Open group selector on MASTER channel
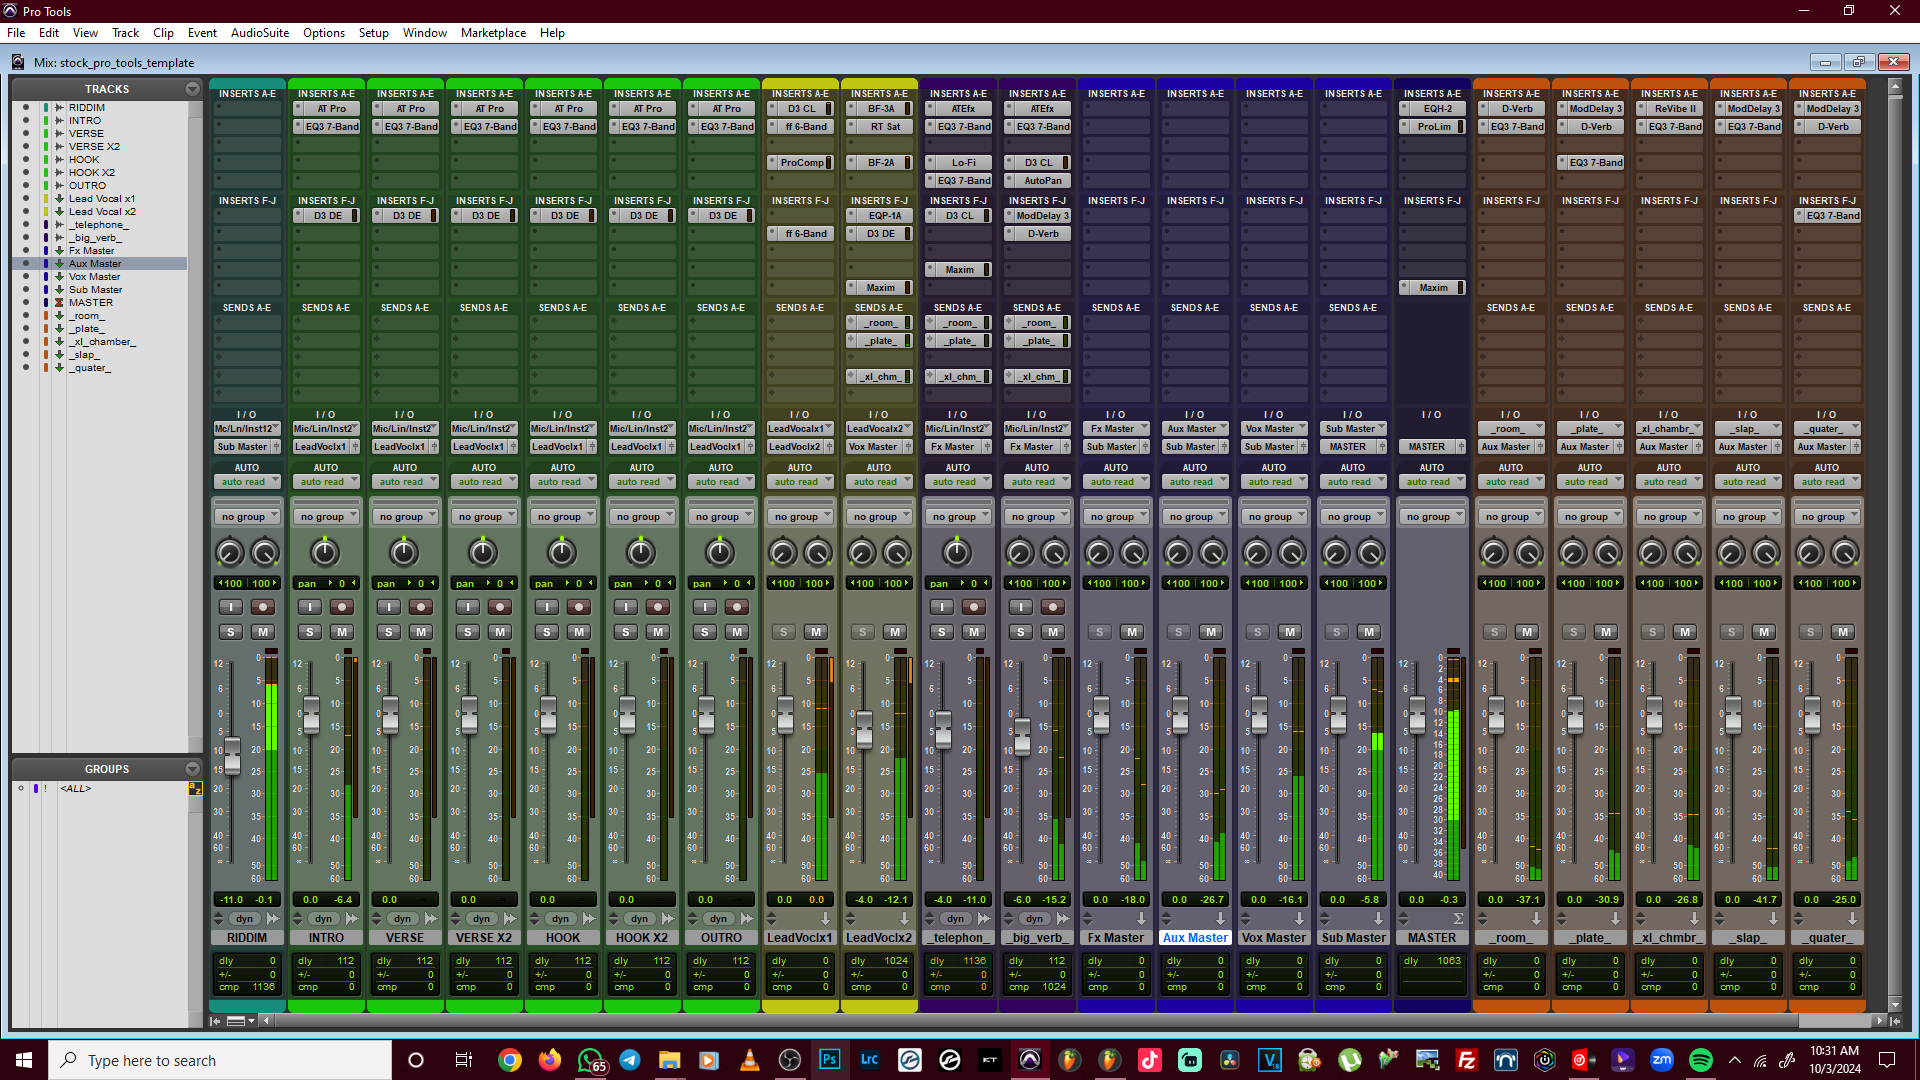The image size is (1920, 1080). pyautogui.click(x=1432, y=517)
